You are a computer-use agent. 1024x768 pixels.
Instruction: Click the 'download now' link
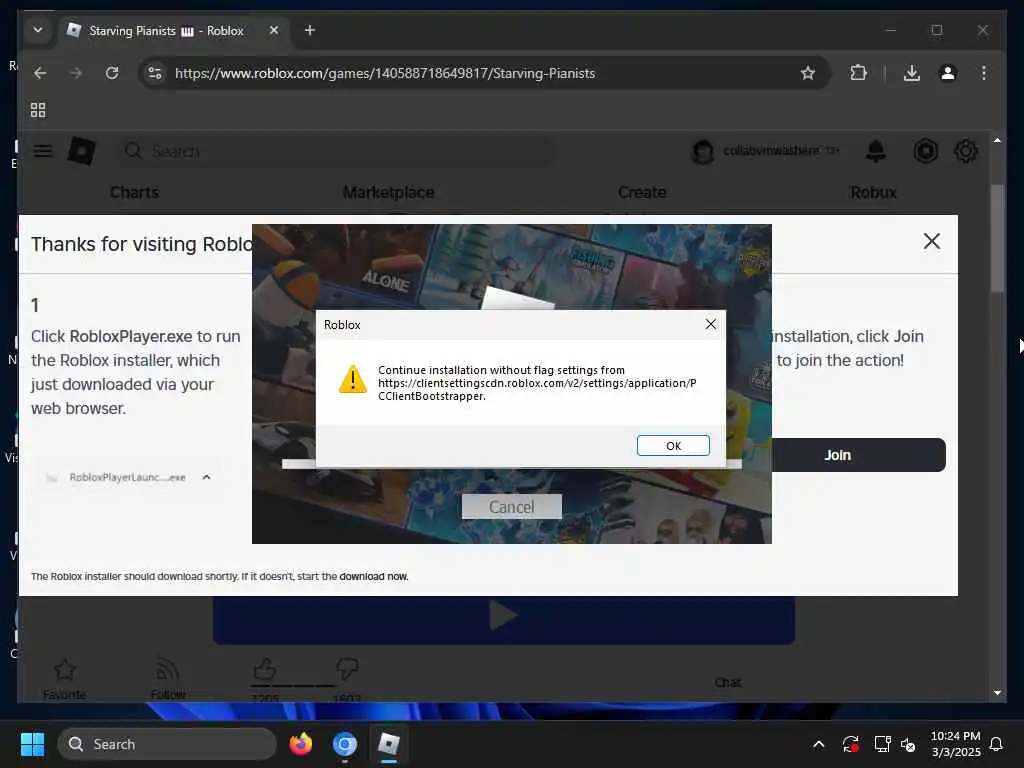click(x=374, y=576)
